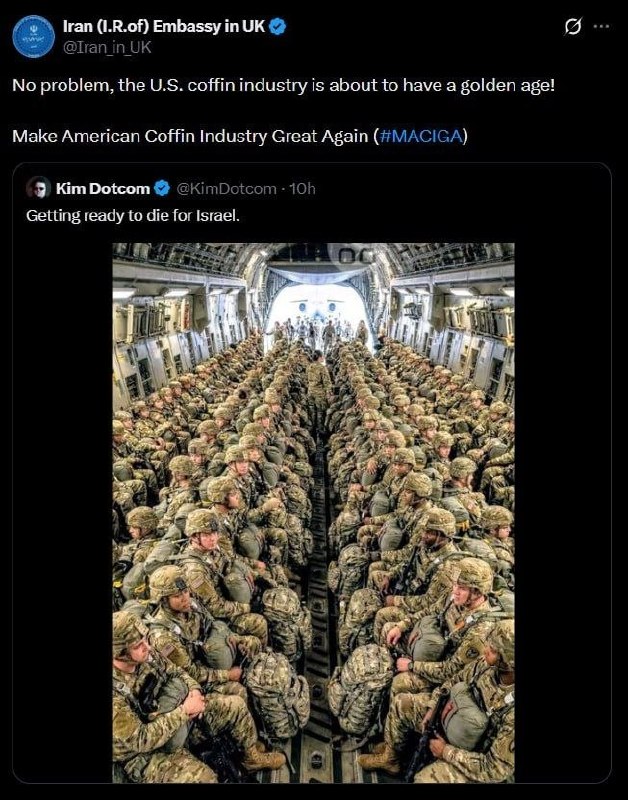Click the Grok slashed-circle icon
This screenshot has width=628, height=800.
573,27
